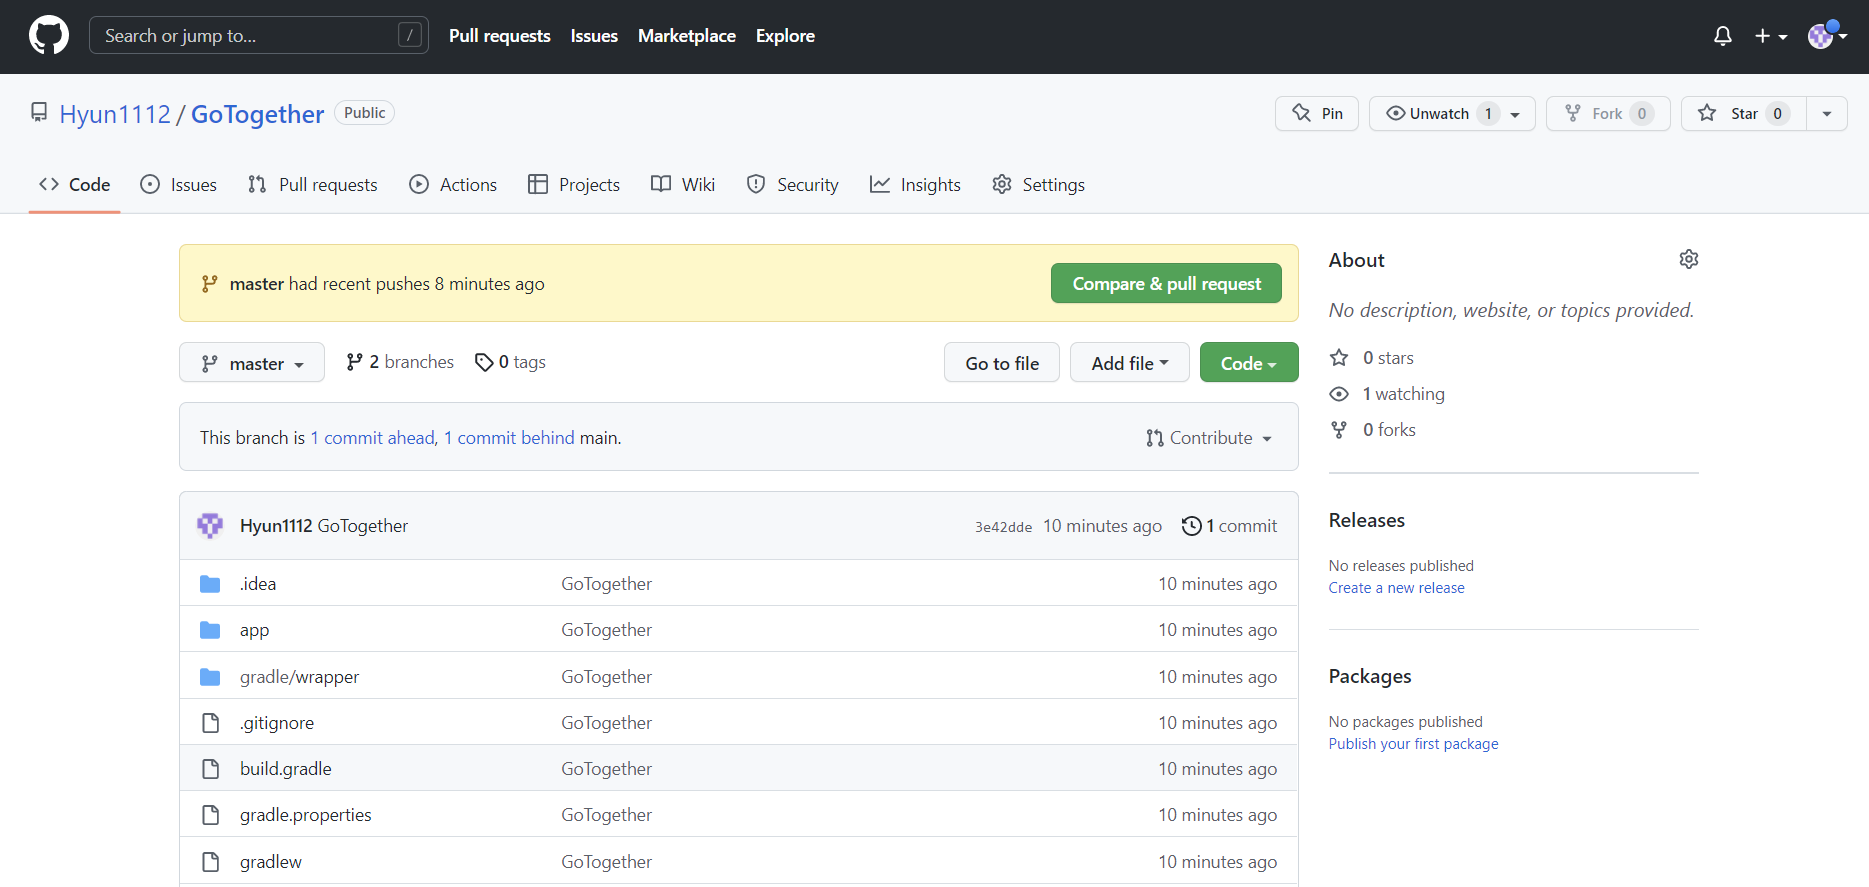Open the GitHub home logo

[x=49, y=36]
